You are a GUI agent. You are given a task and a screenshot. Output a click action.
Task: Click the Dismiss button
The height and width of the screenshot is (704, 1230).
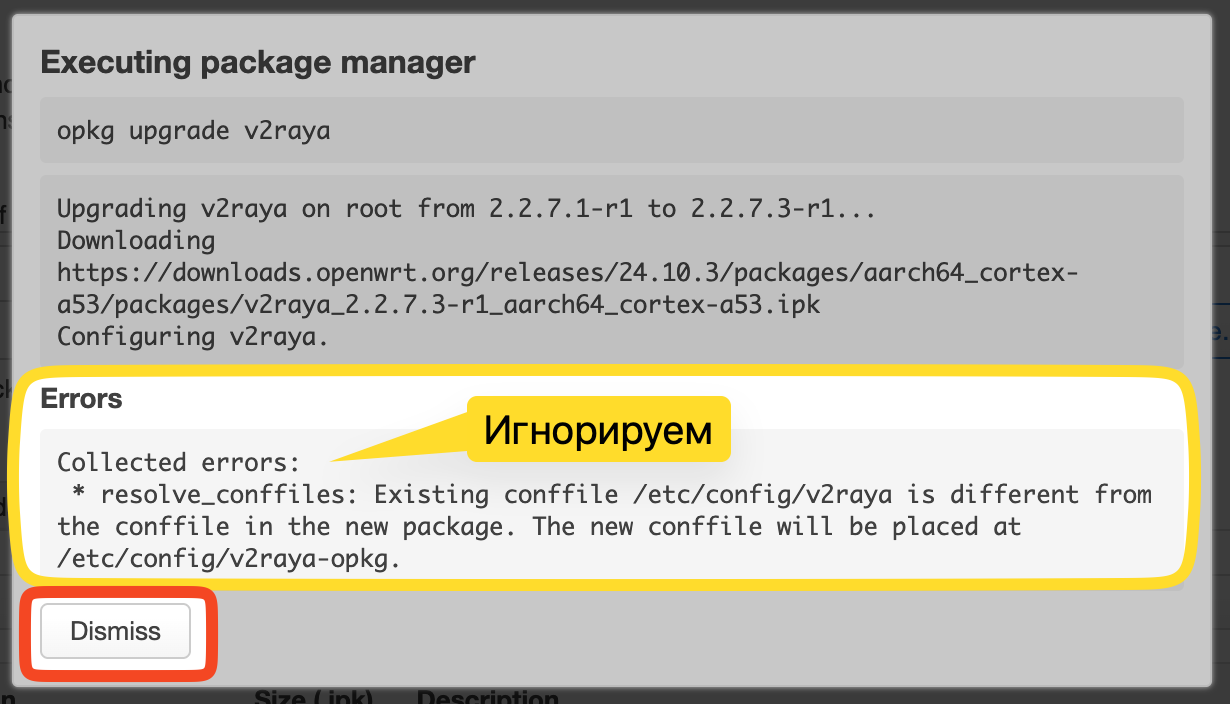click(x=115, y=631)
